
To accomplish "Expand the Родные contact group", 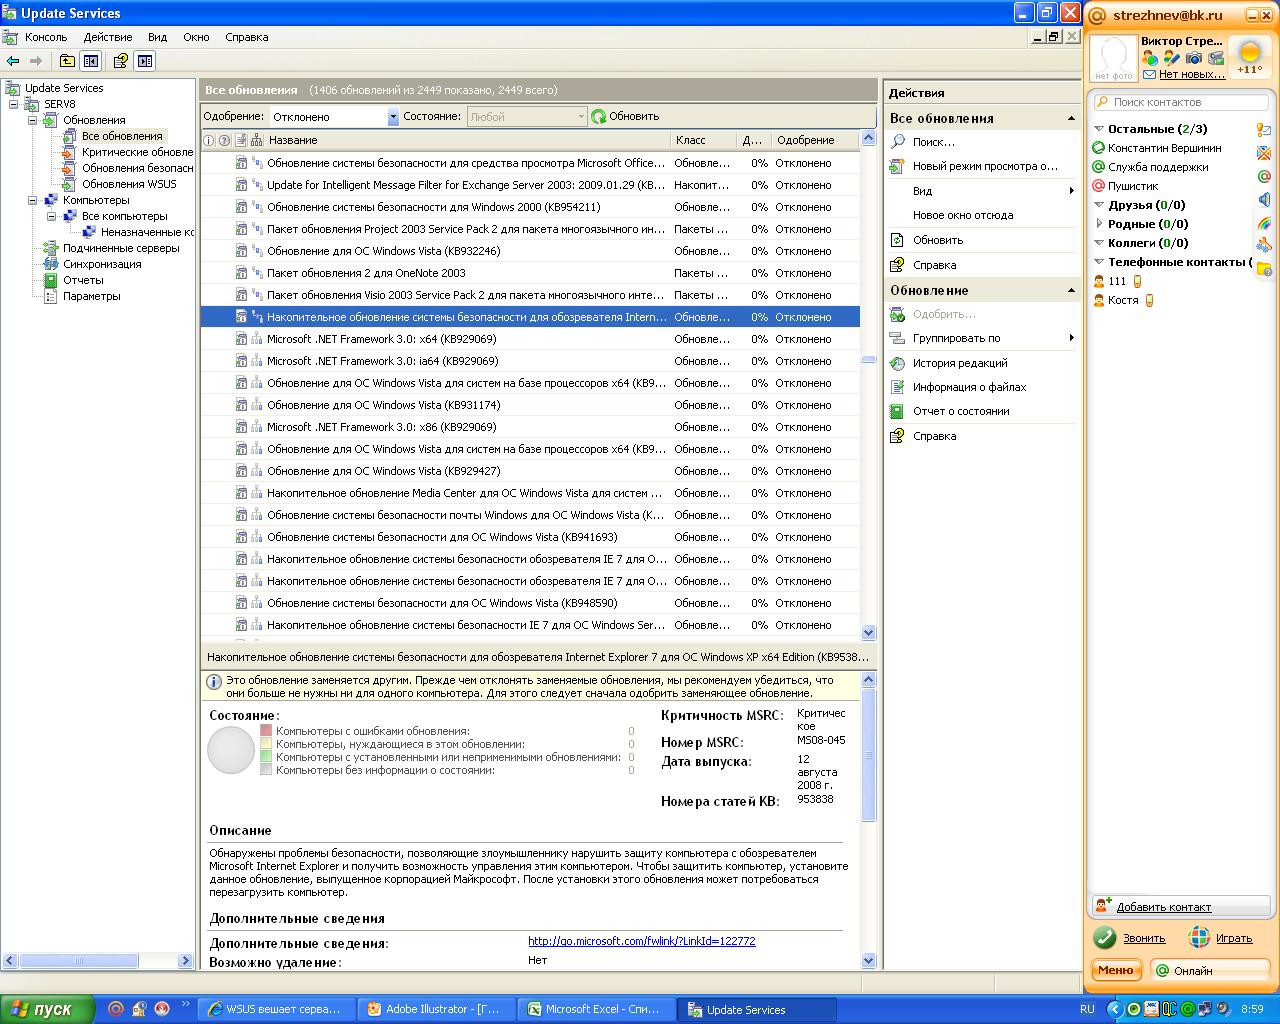I will click(x=1099, y=224).
